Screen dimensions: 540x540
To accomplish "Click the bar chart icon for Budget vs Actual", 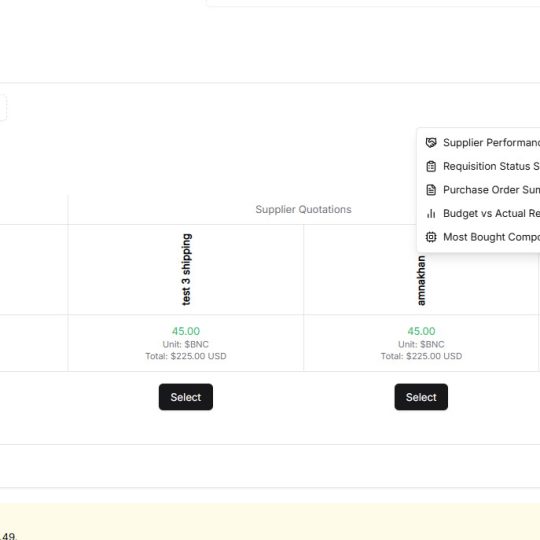I will [x=431, y=214].
